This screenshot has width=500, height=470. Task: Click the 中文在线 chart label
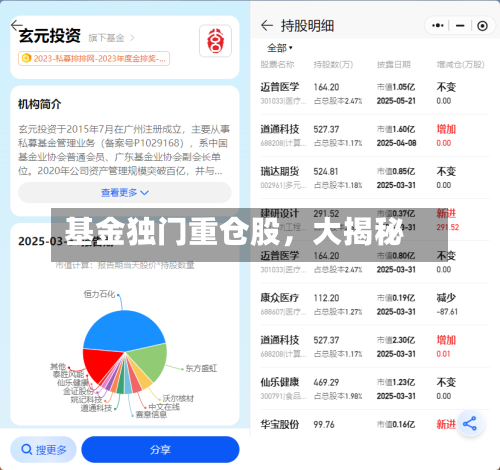coord(164,407)
